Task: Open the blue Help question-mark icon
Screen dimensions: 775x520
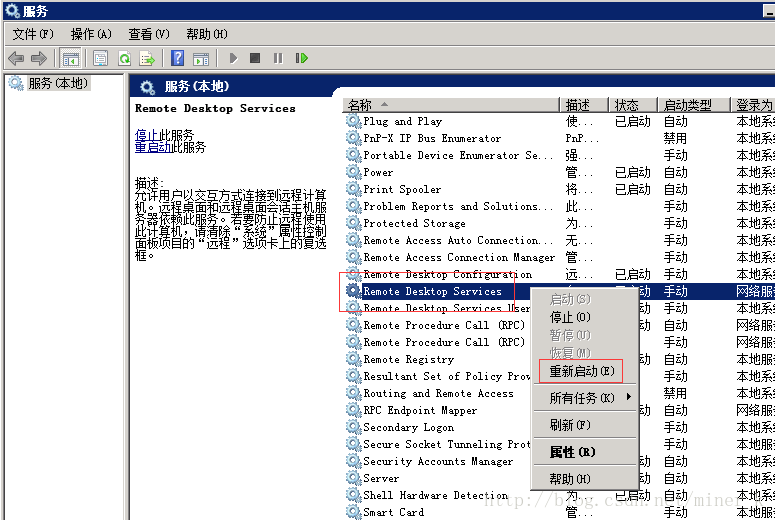Action: (177, 59)
